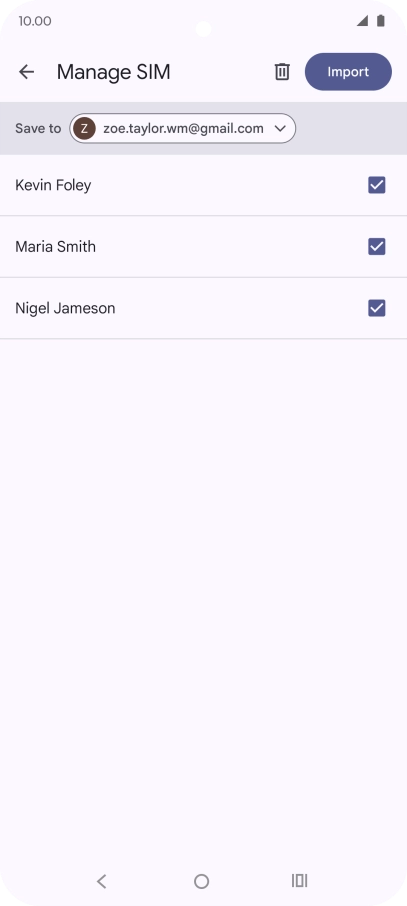407x906 pixels.
Task: Tap the Maria Smith contact name
Action: 56,247
